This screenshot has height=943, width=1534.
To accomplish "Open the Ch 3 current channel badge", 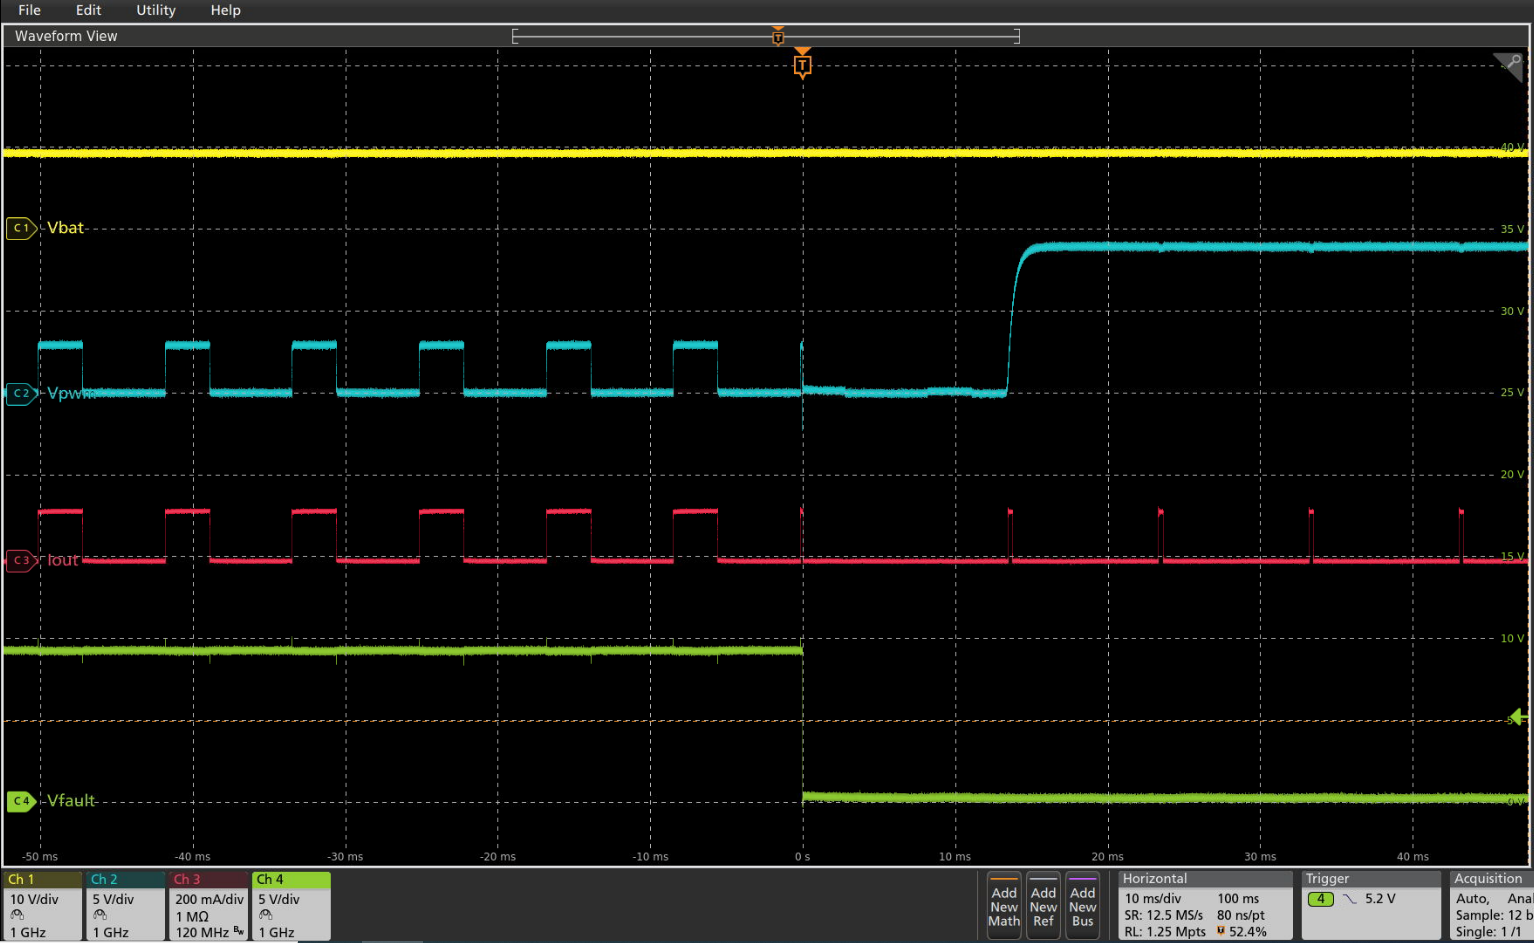I will coord(209,906).
